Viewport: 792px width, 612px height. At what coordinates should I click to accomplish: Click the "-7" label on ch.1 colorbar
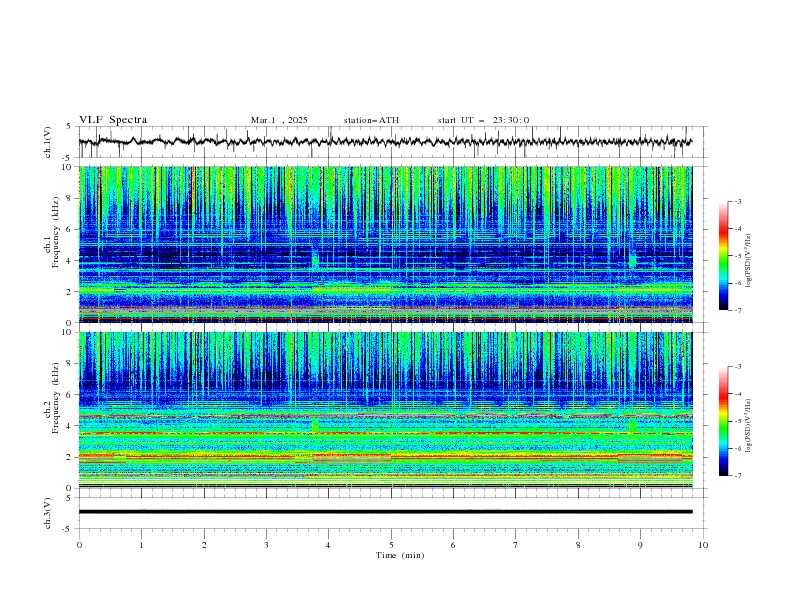pos(737,310)
